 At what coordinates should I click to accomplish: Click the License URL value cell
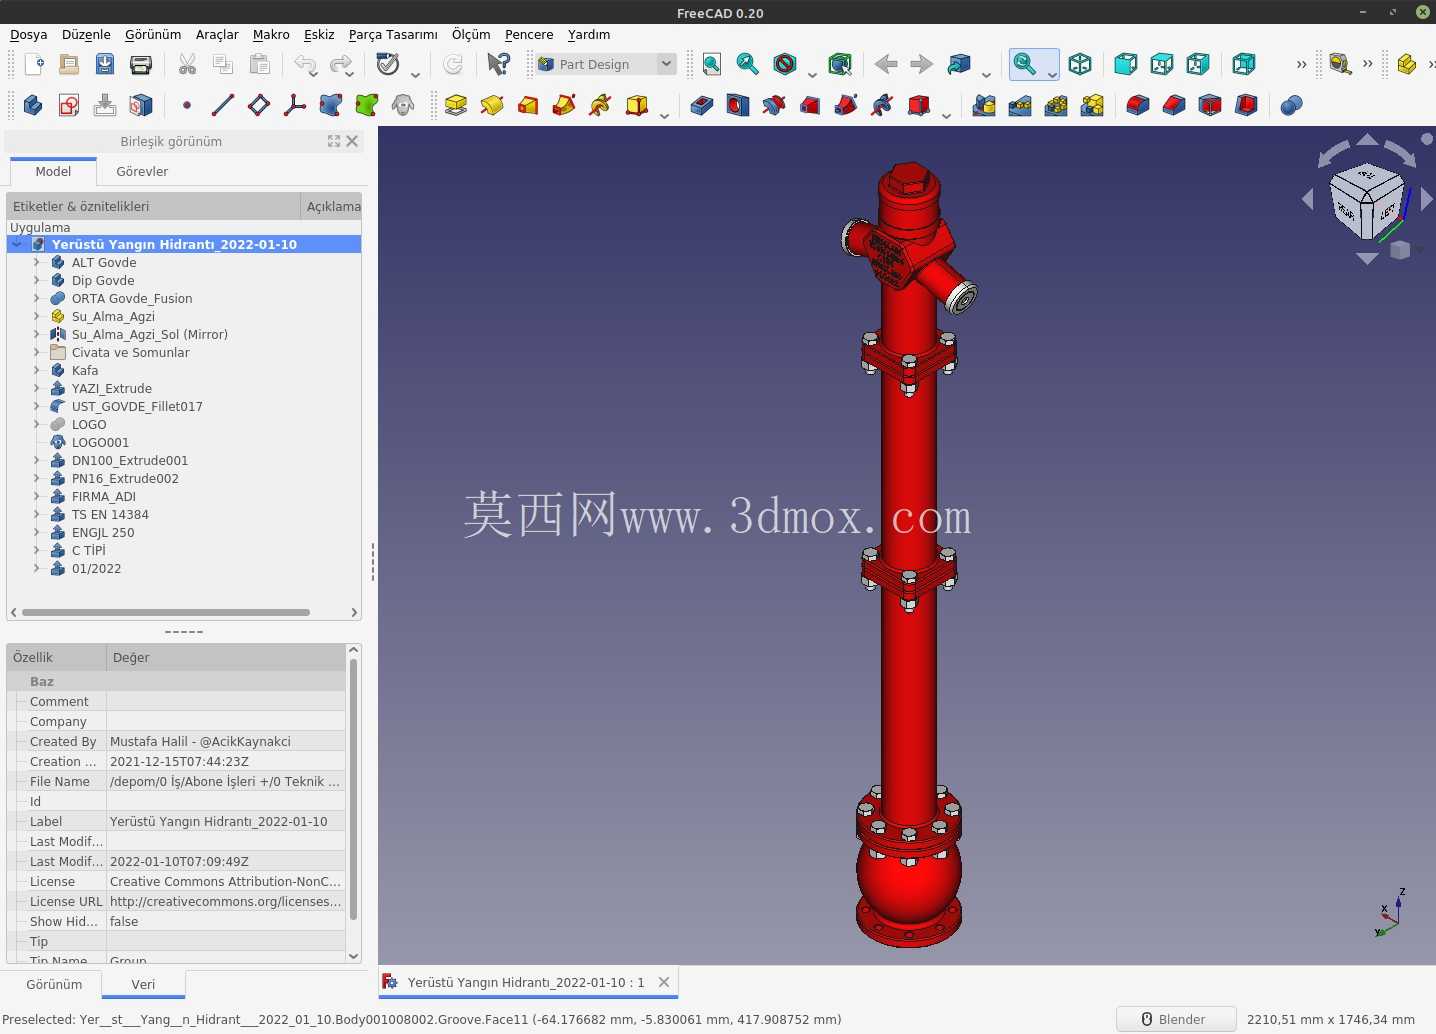pos(226,901)
